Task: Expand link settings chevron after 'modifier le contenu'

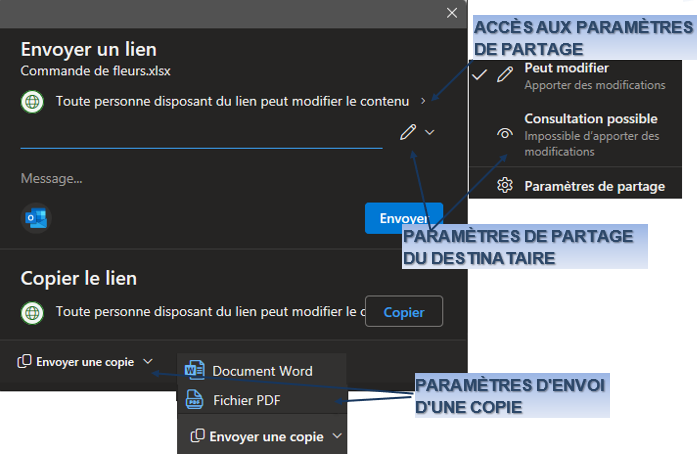Action: point(424,101)
